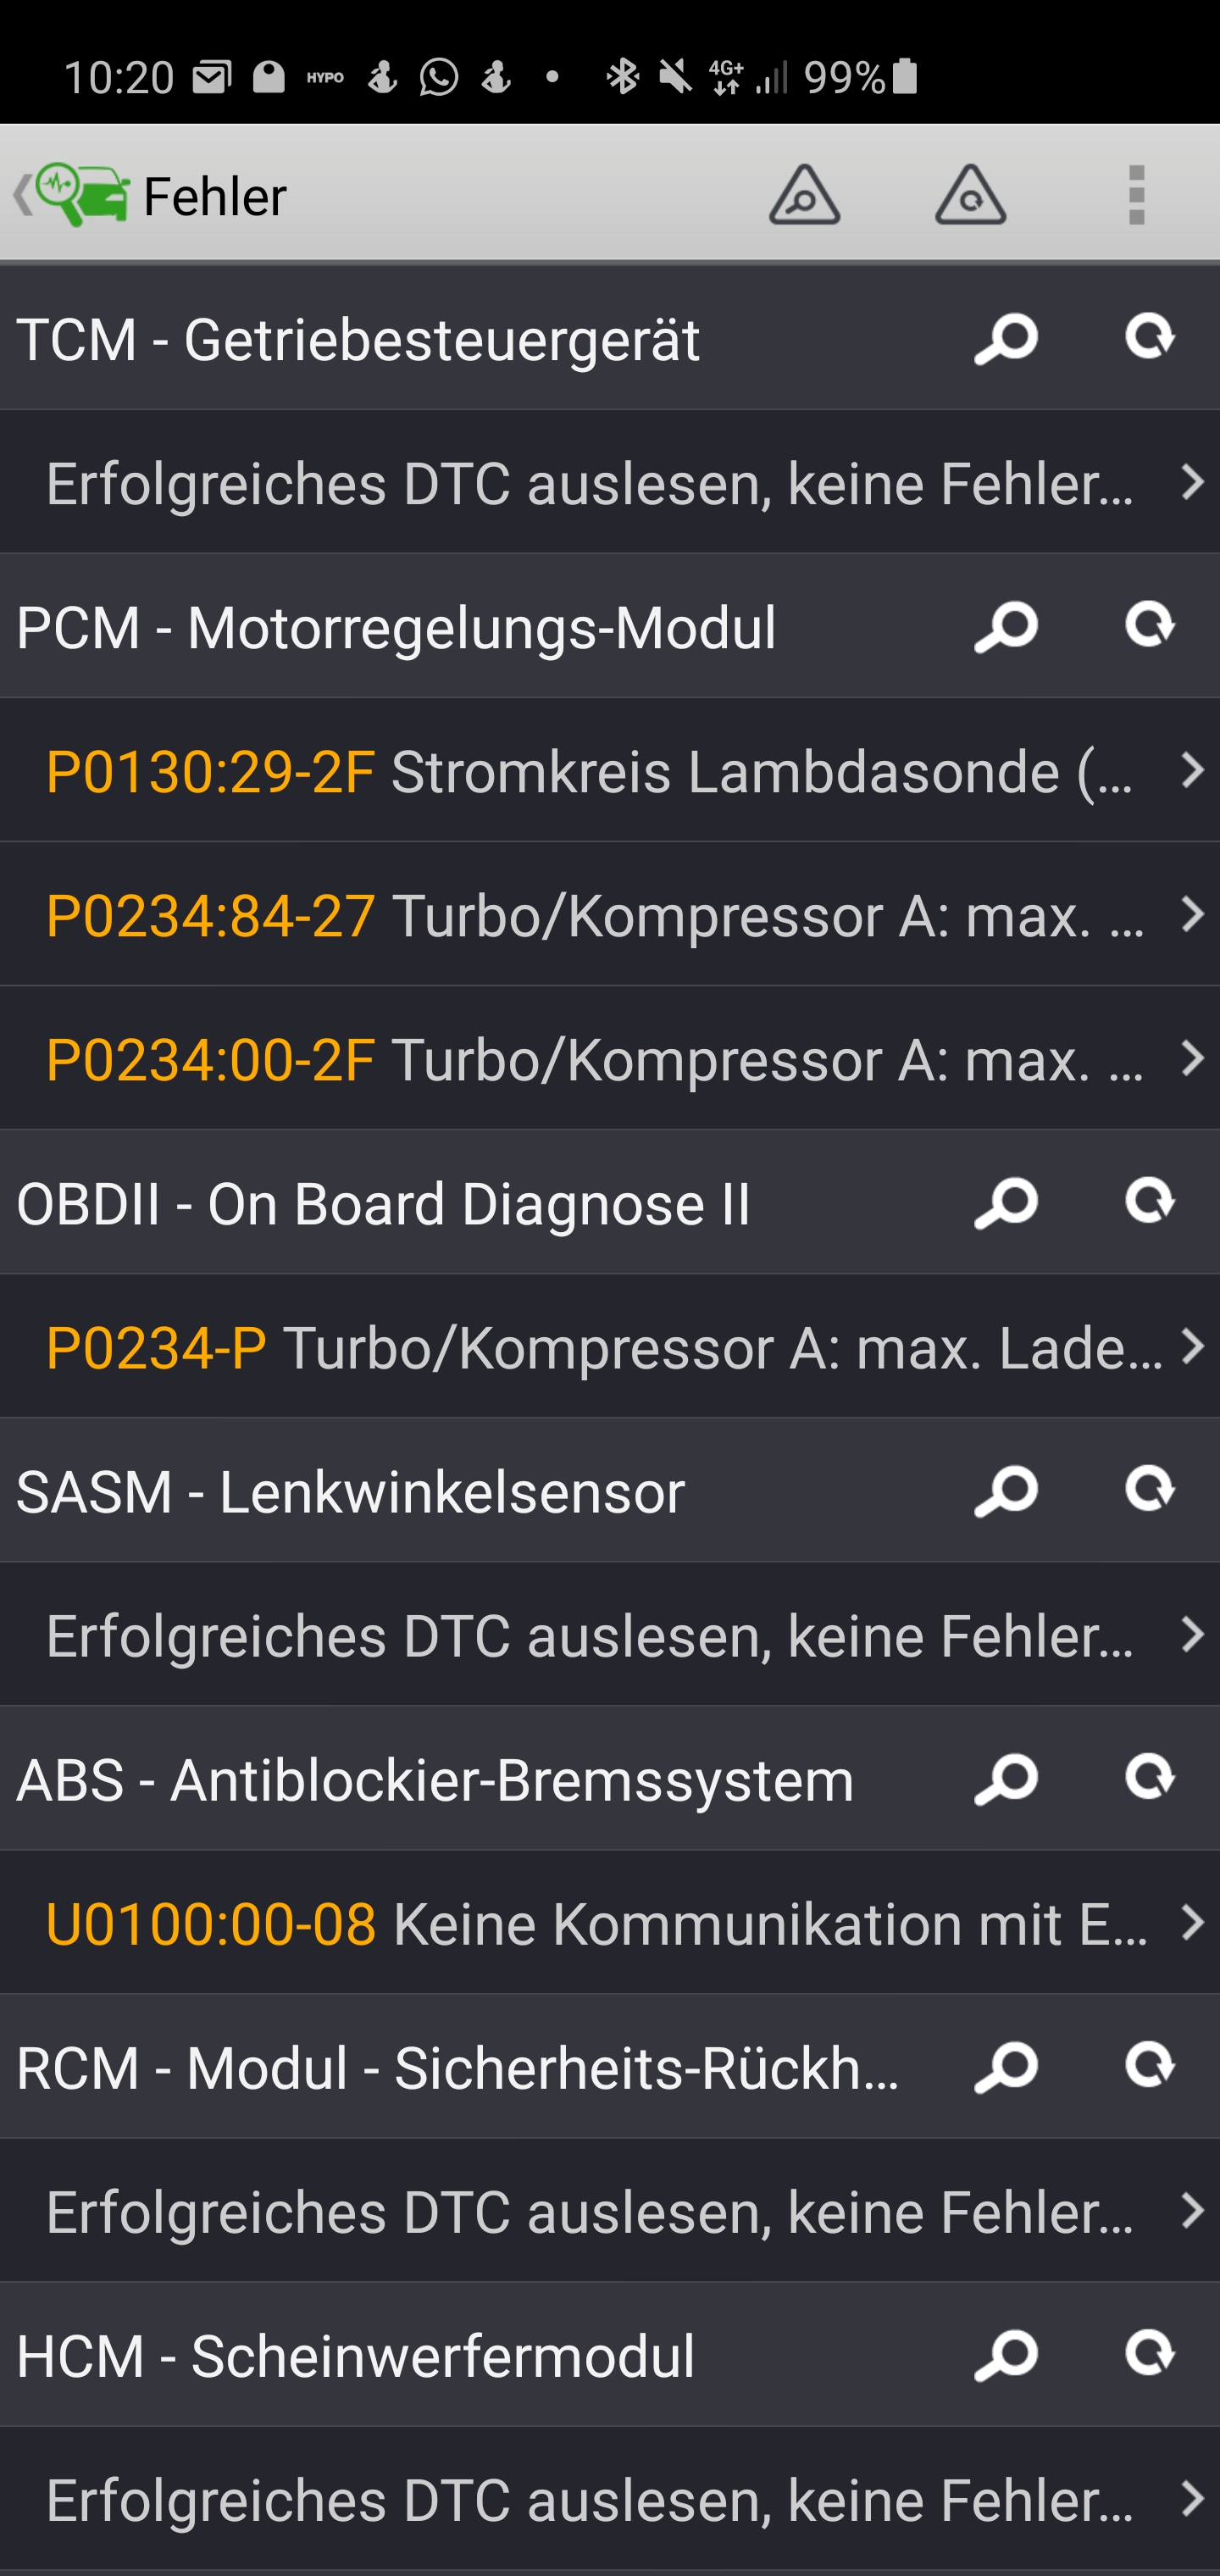Open the three-dot overflow menu
Screen dimensions: 1220x2576
pos(1136,195)
